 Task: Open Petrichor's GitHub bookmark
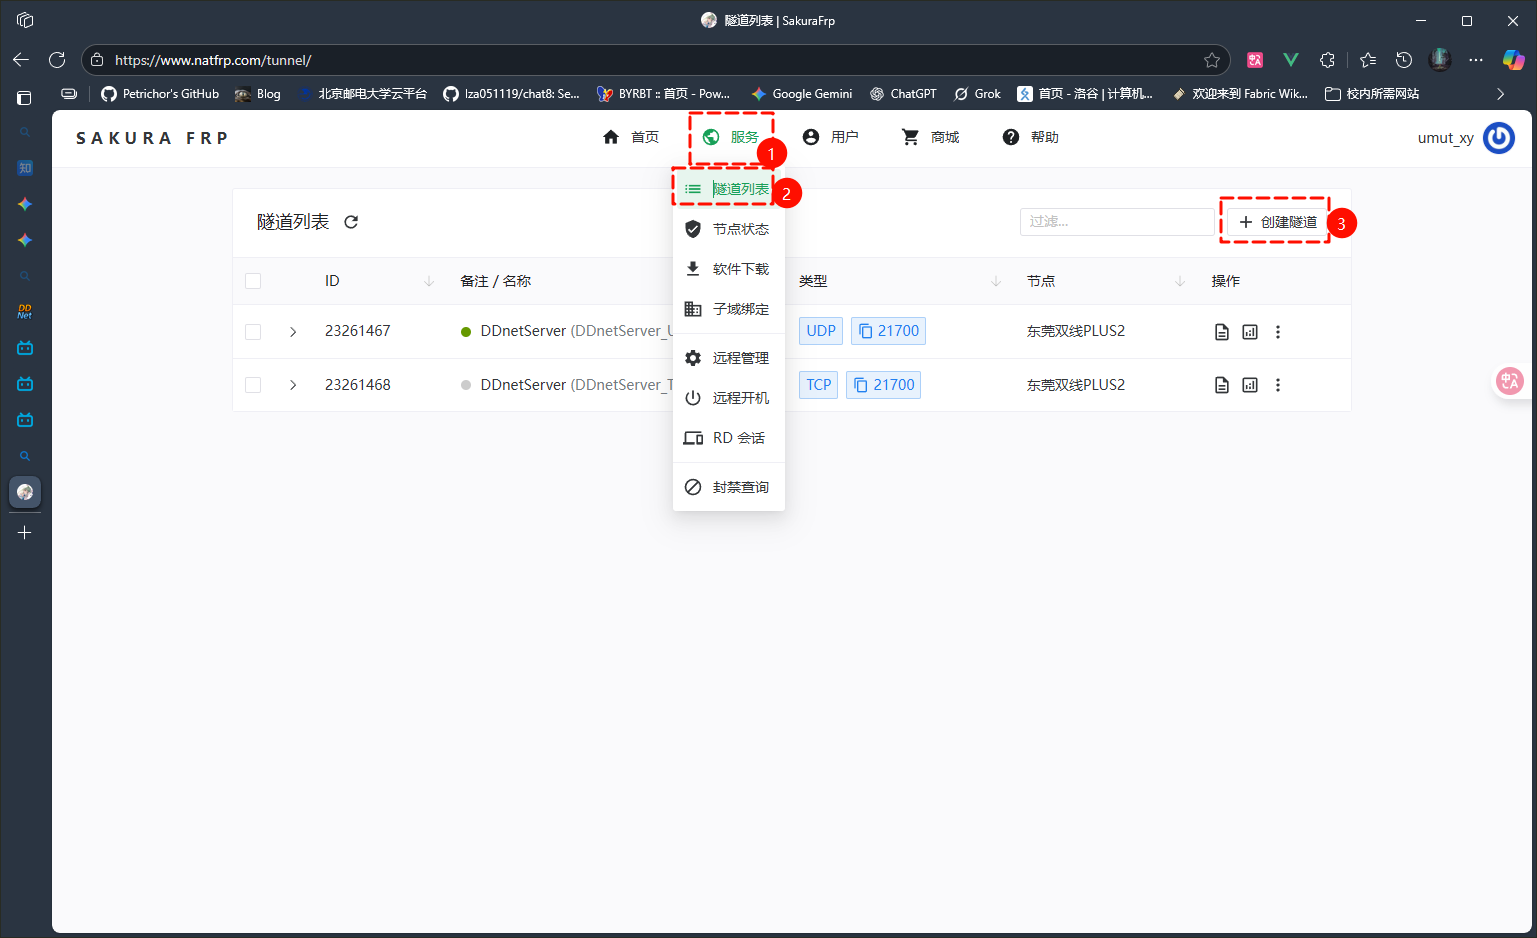click(x=160, y=94)
